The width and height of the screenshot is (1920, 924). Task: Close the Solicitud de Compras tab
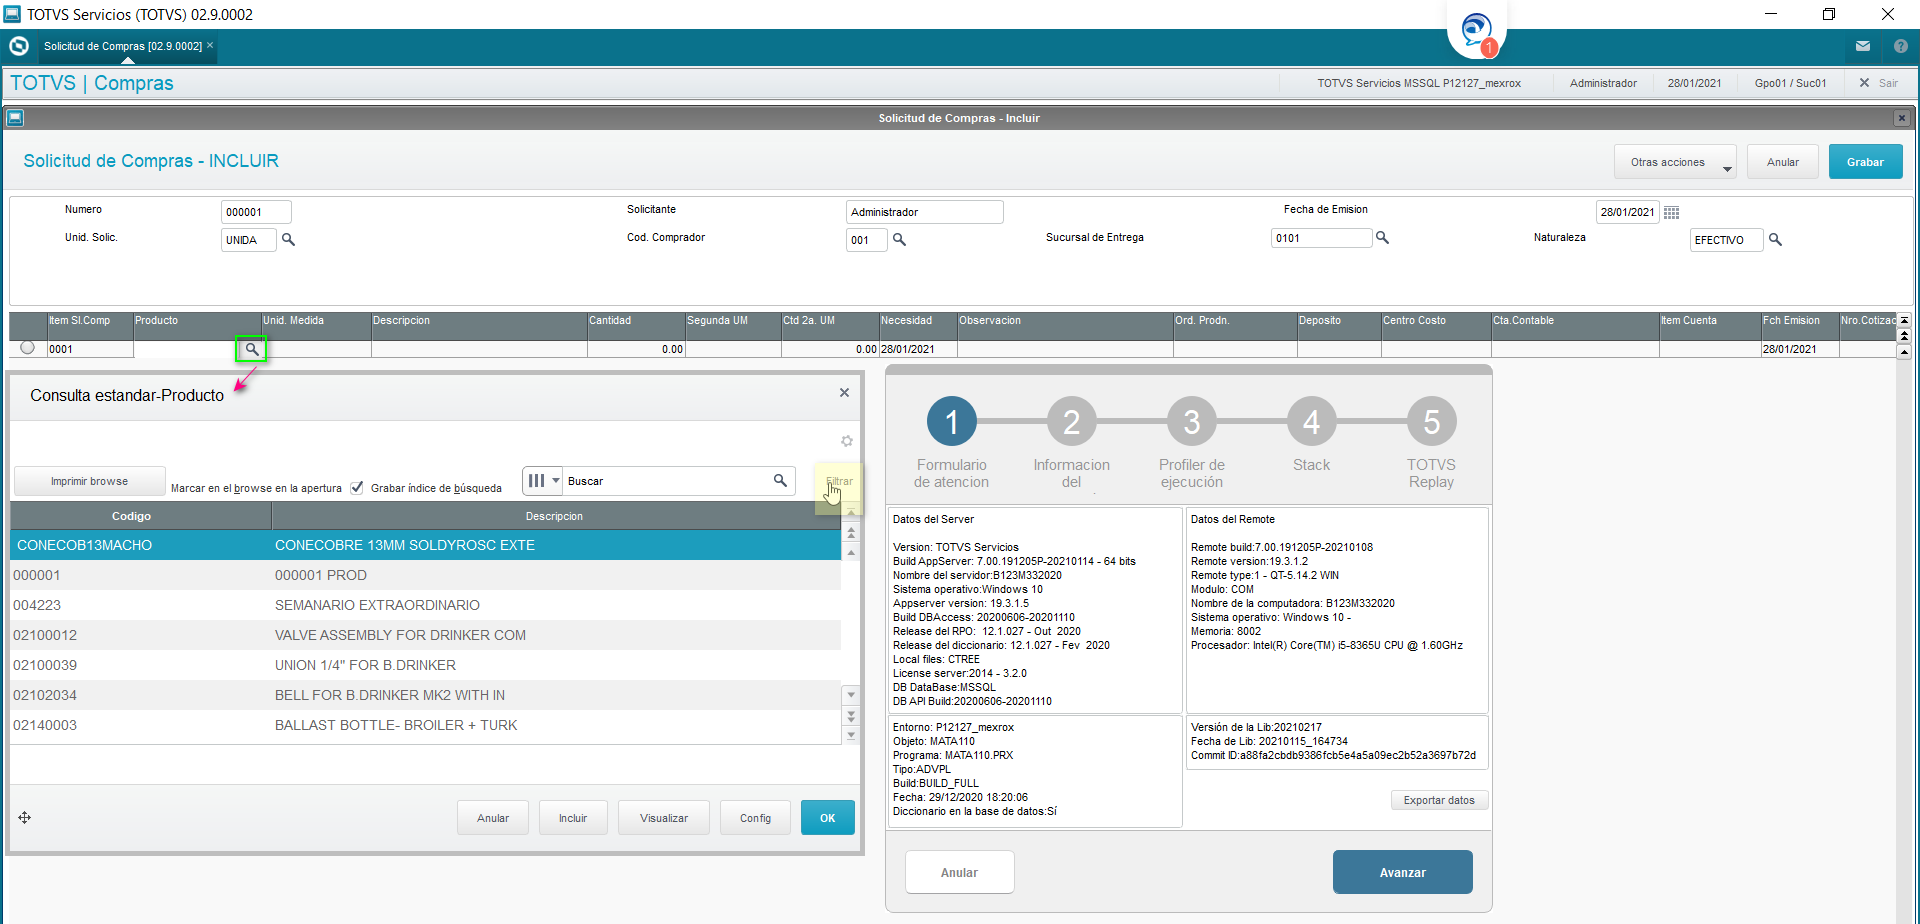210,45
